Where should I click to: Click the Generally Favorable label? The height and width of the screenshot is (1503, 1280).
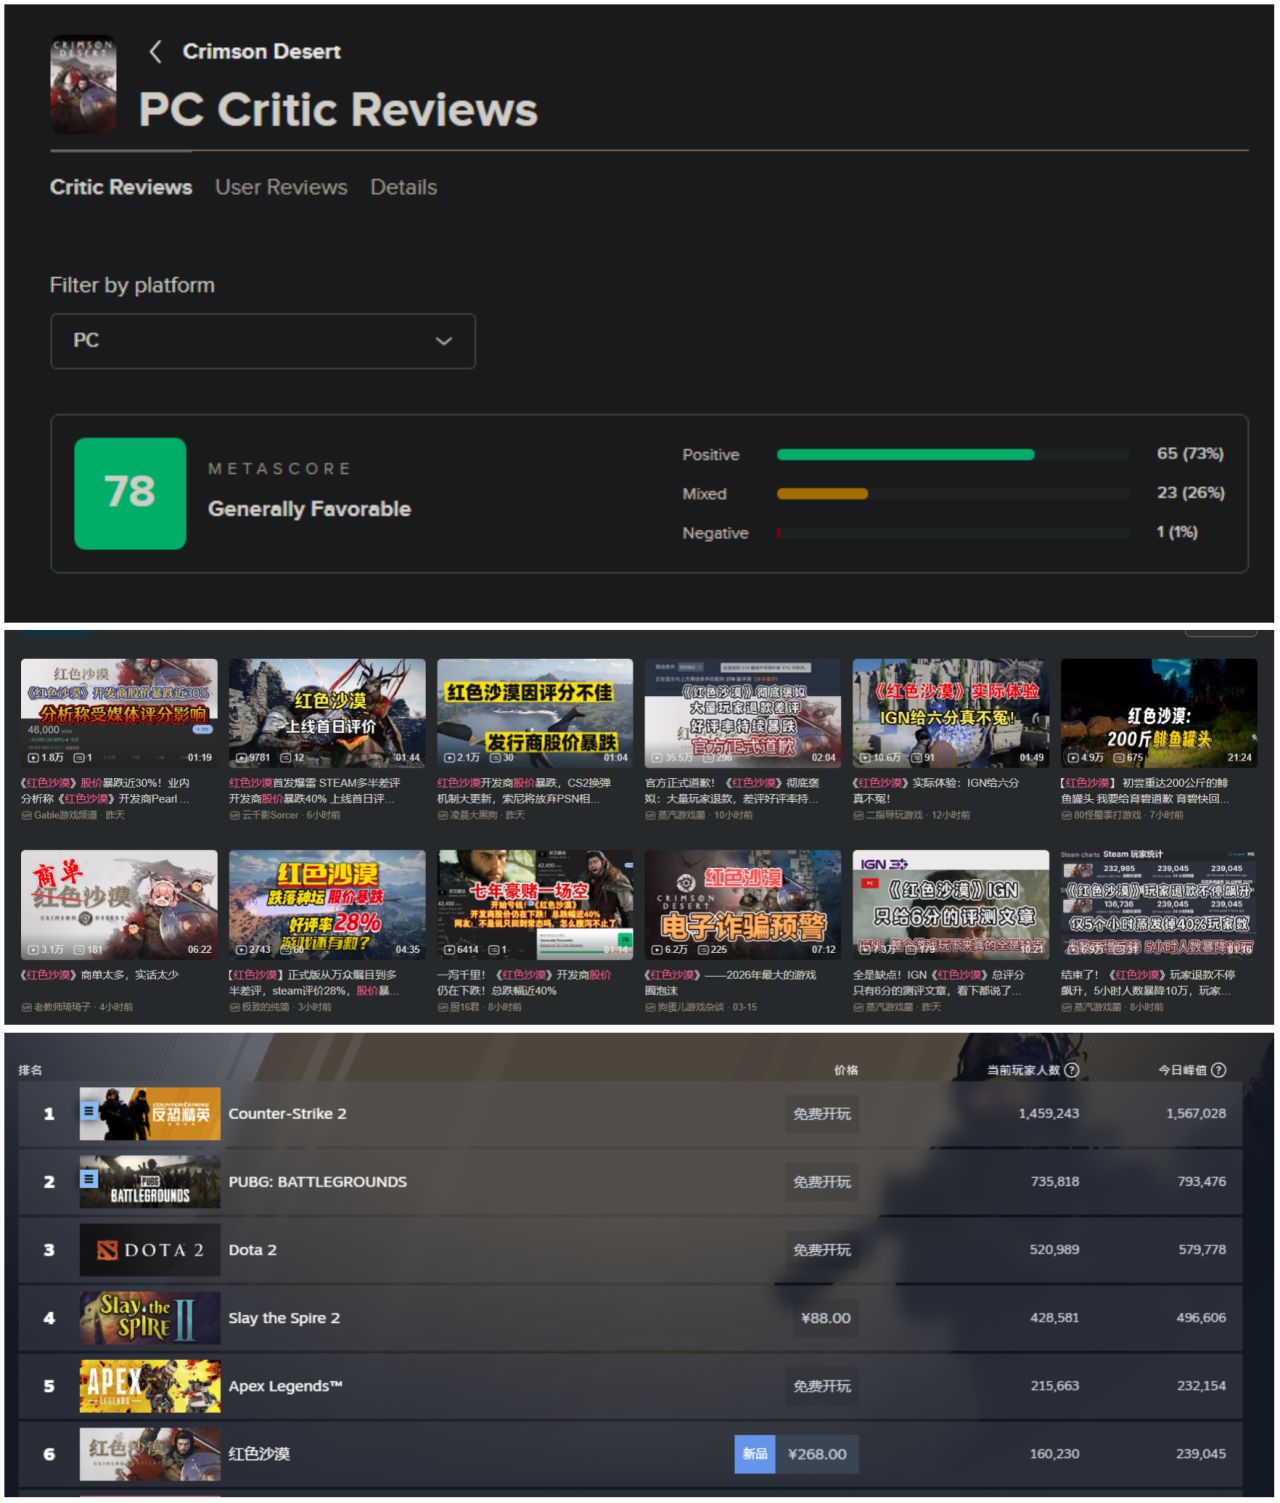coord(309,509)
